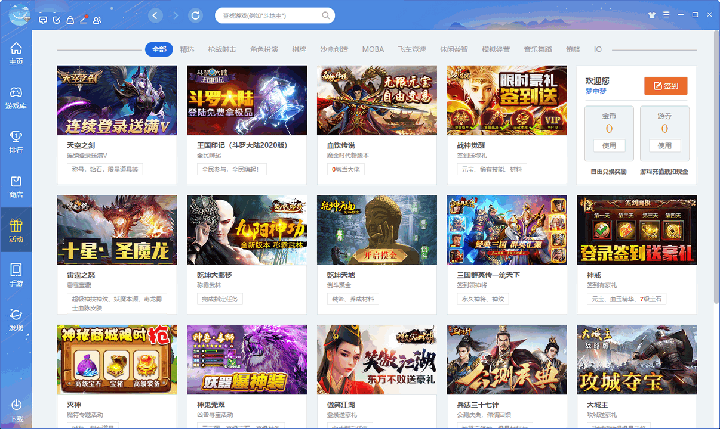Click the bottom-left text link in welcome panel
This screenshot has width=720, height=429.
click(608, 172)
